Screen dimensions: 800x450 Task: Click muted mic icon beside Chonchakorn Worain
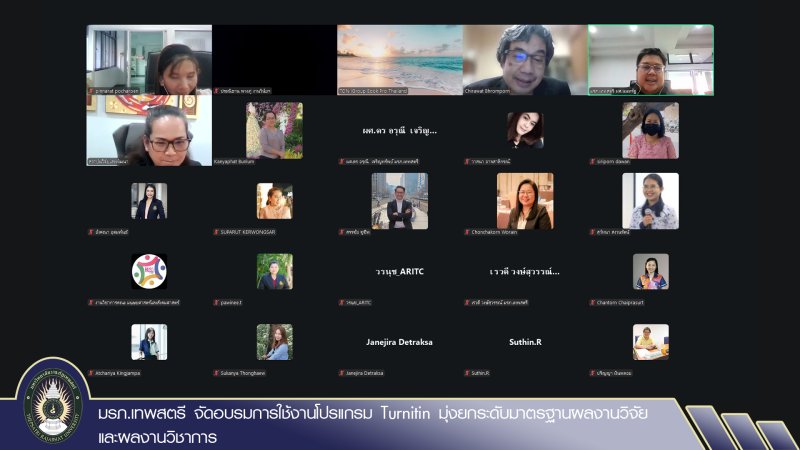tap(467, 232)
